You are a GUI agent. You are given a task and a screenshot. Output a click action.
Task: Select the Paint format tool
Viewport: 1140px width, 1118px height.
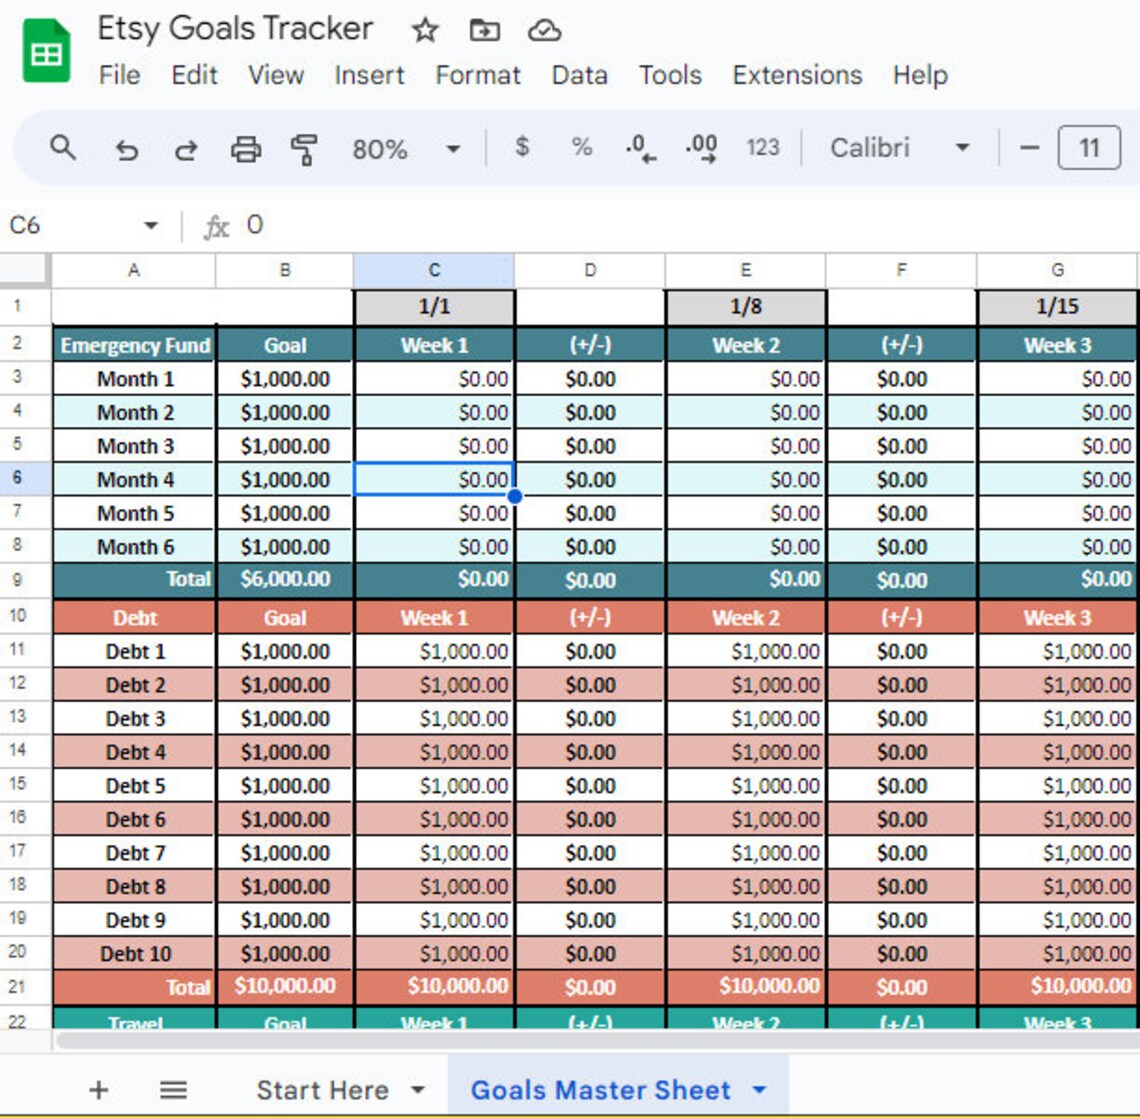(305, 148)
